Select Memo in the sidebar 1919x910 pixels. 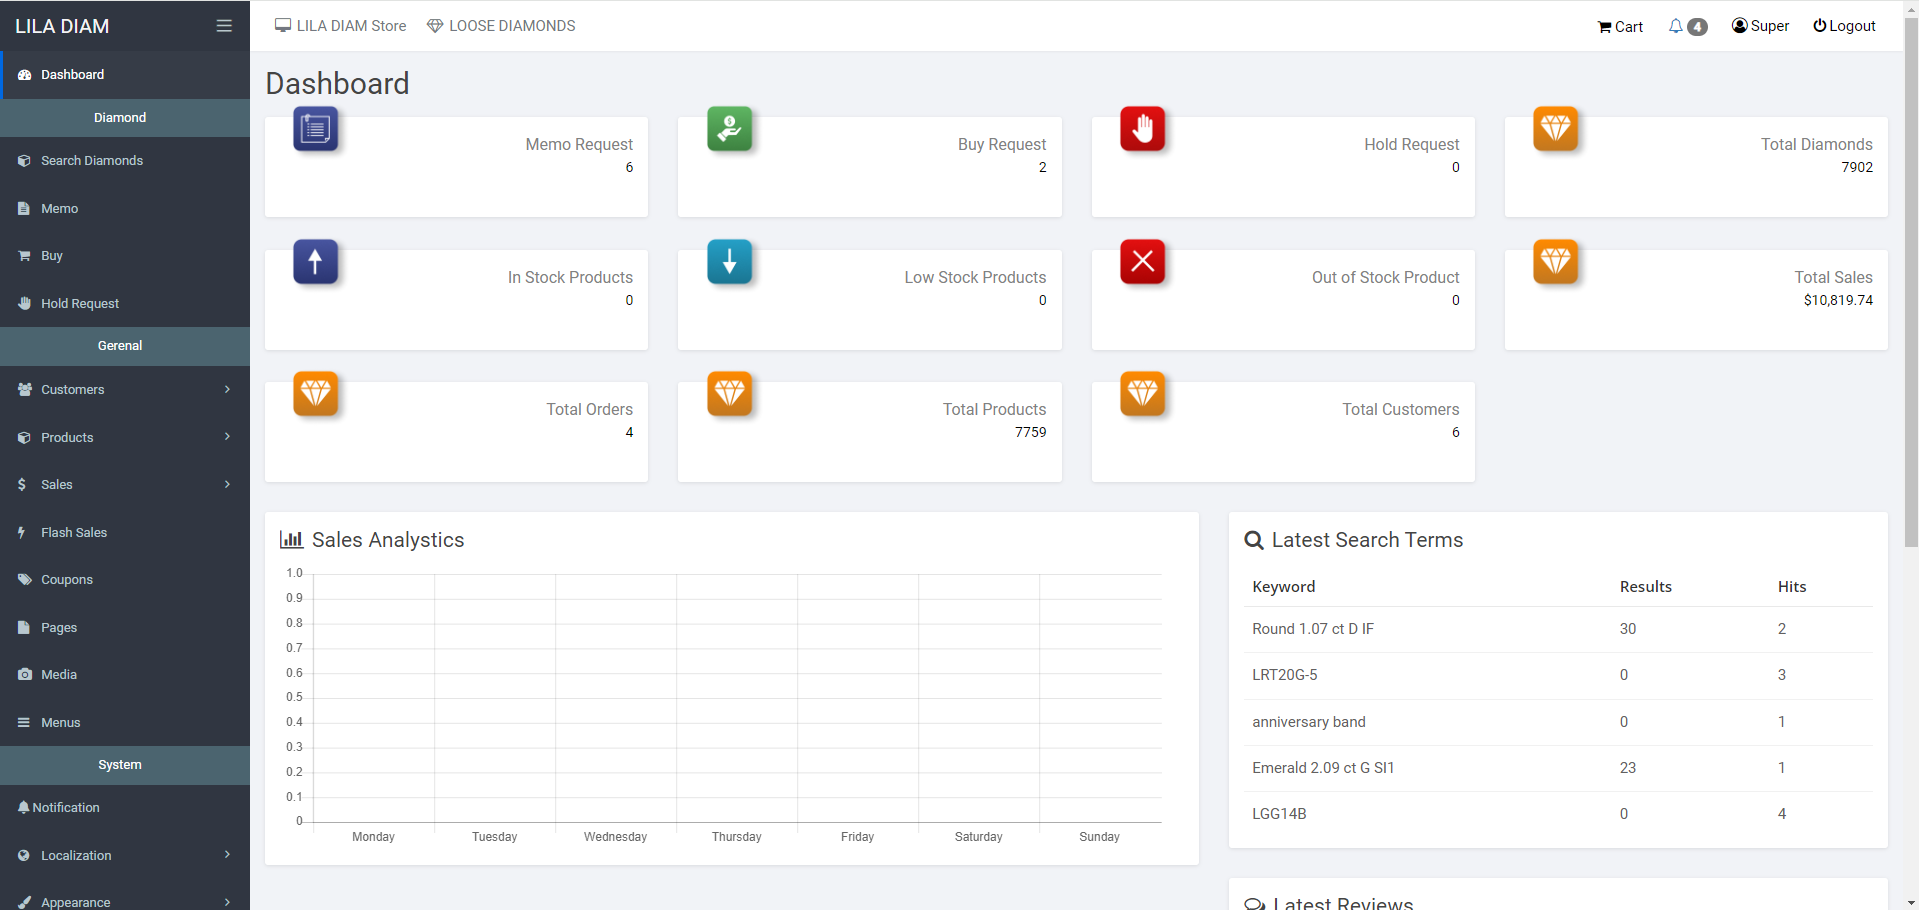pos(125,209)
